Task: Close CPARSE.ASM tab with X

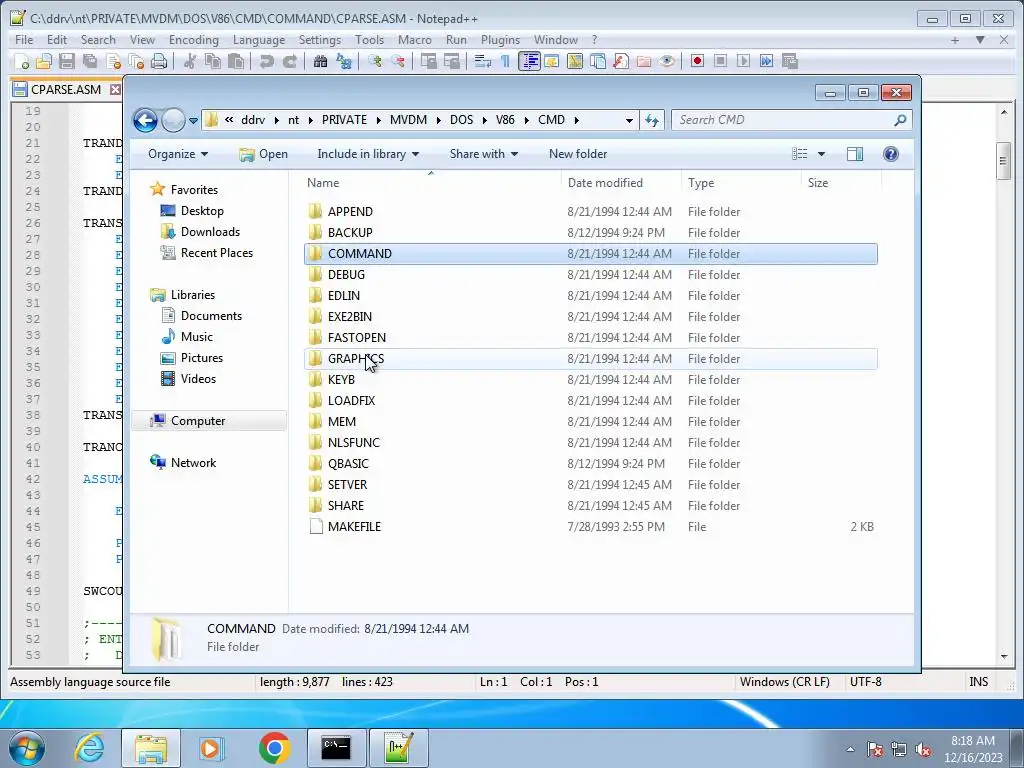Action: pos(115,89)
